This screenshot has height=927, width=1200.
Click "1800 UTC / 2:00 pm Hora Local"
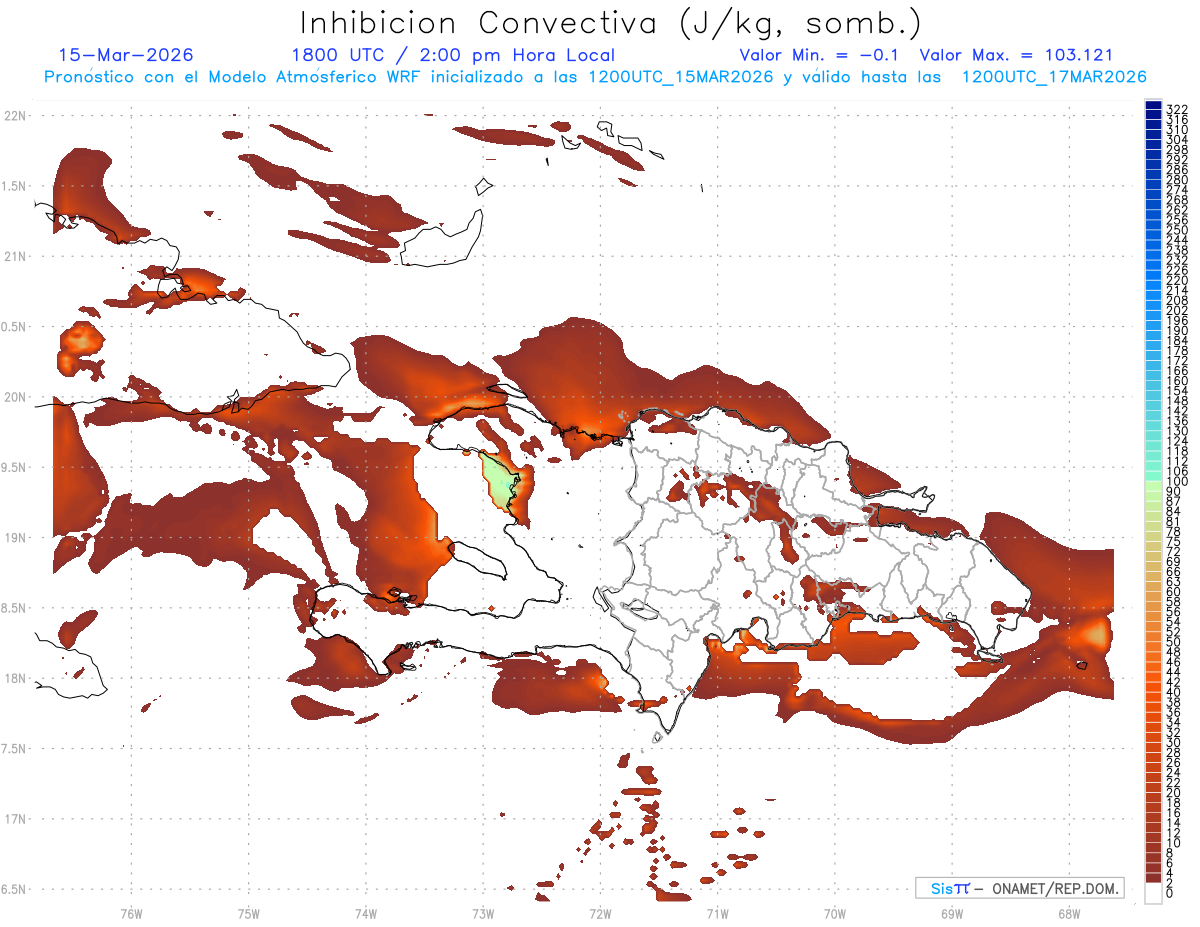[453, 55]
